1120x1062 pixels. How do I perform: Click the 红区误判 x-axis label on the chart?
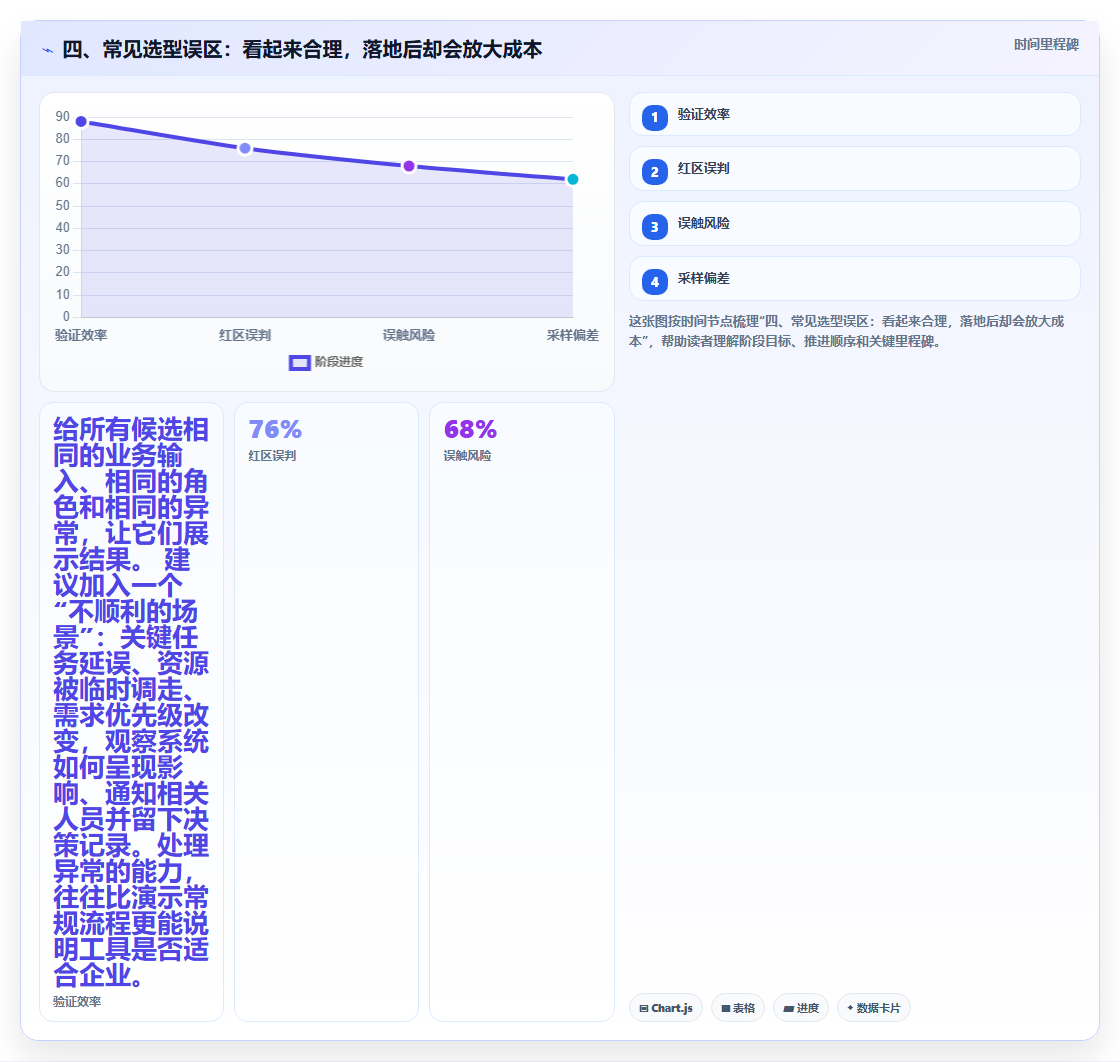pyautogui.click(x=245, y=335)
